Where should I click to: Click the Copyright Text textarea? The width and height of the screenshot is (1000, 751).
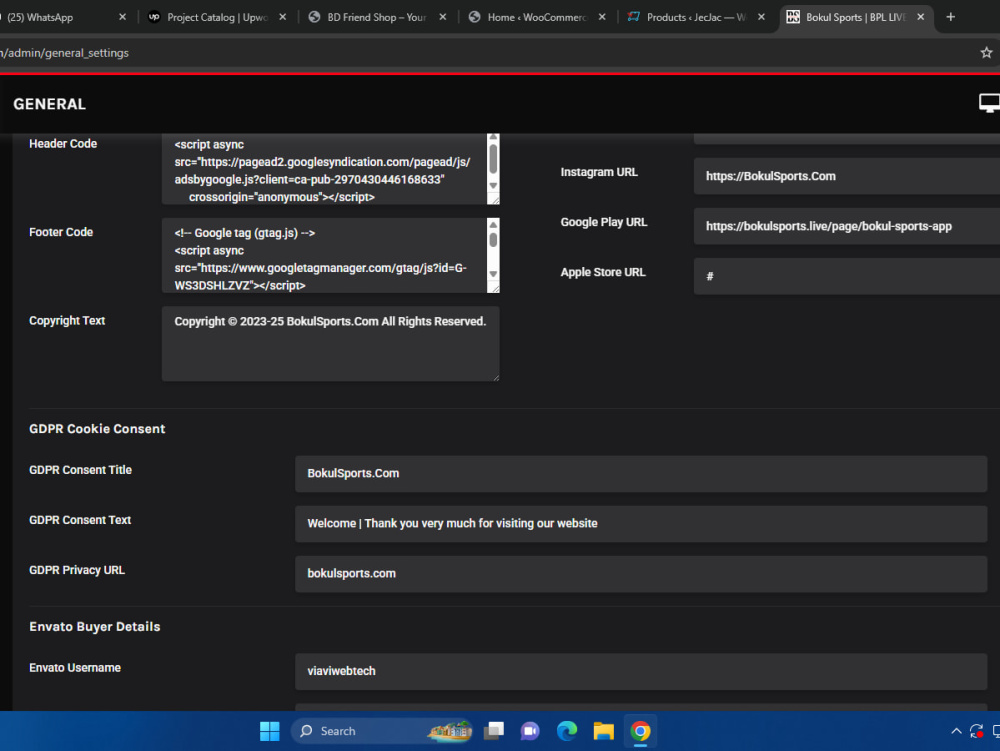coord(330,344)
